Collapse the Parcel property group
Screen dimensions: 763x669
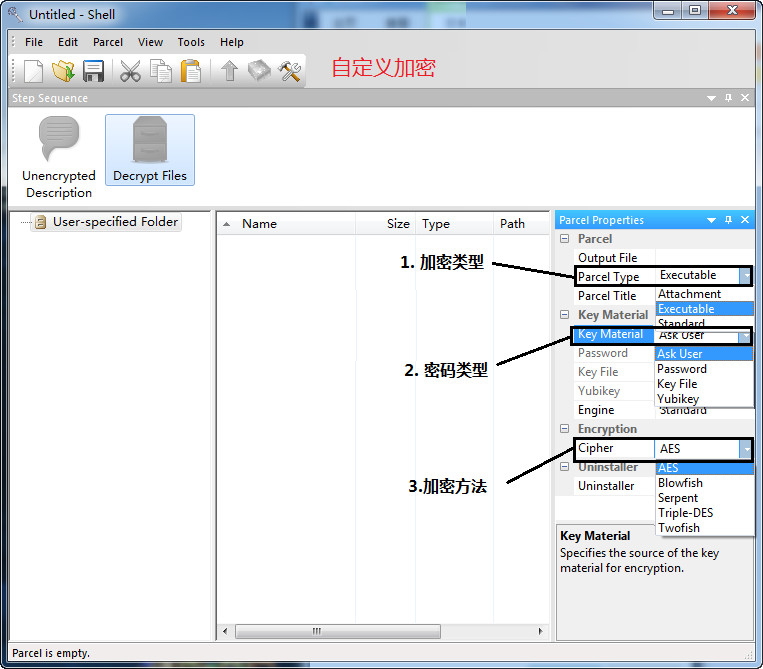click(x=564, y=239)
